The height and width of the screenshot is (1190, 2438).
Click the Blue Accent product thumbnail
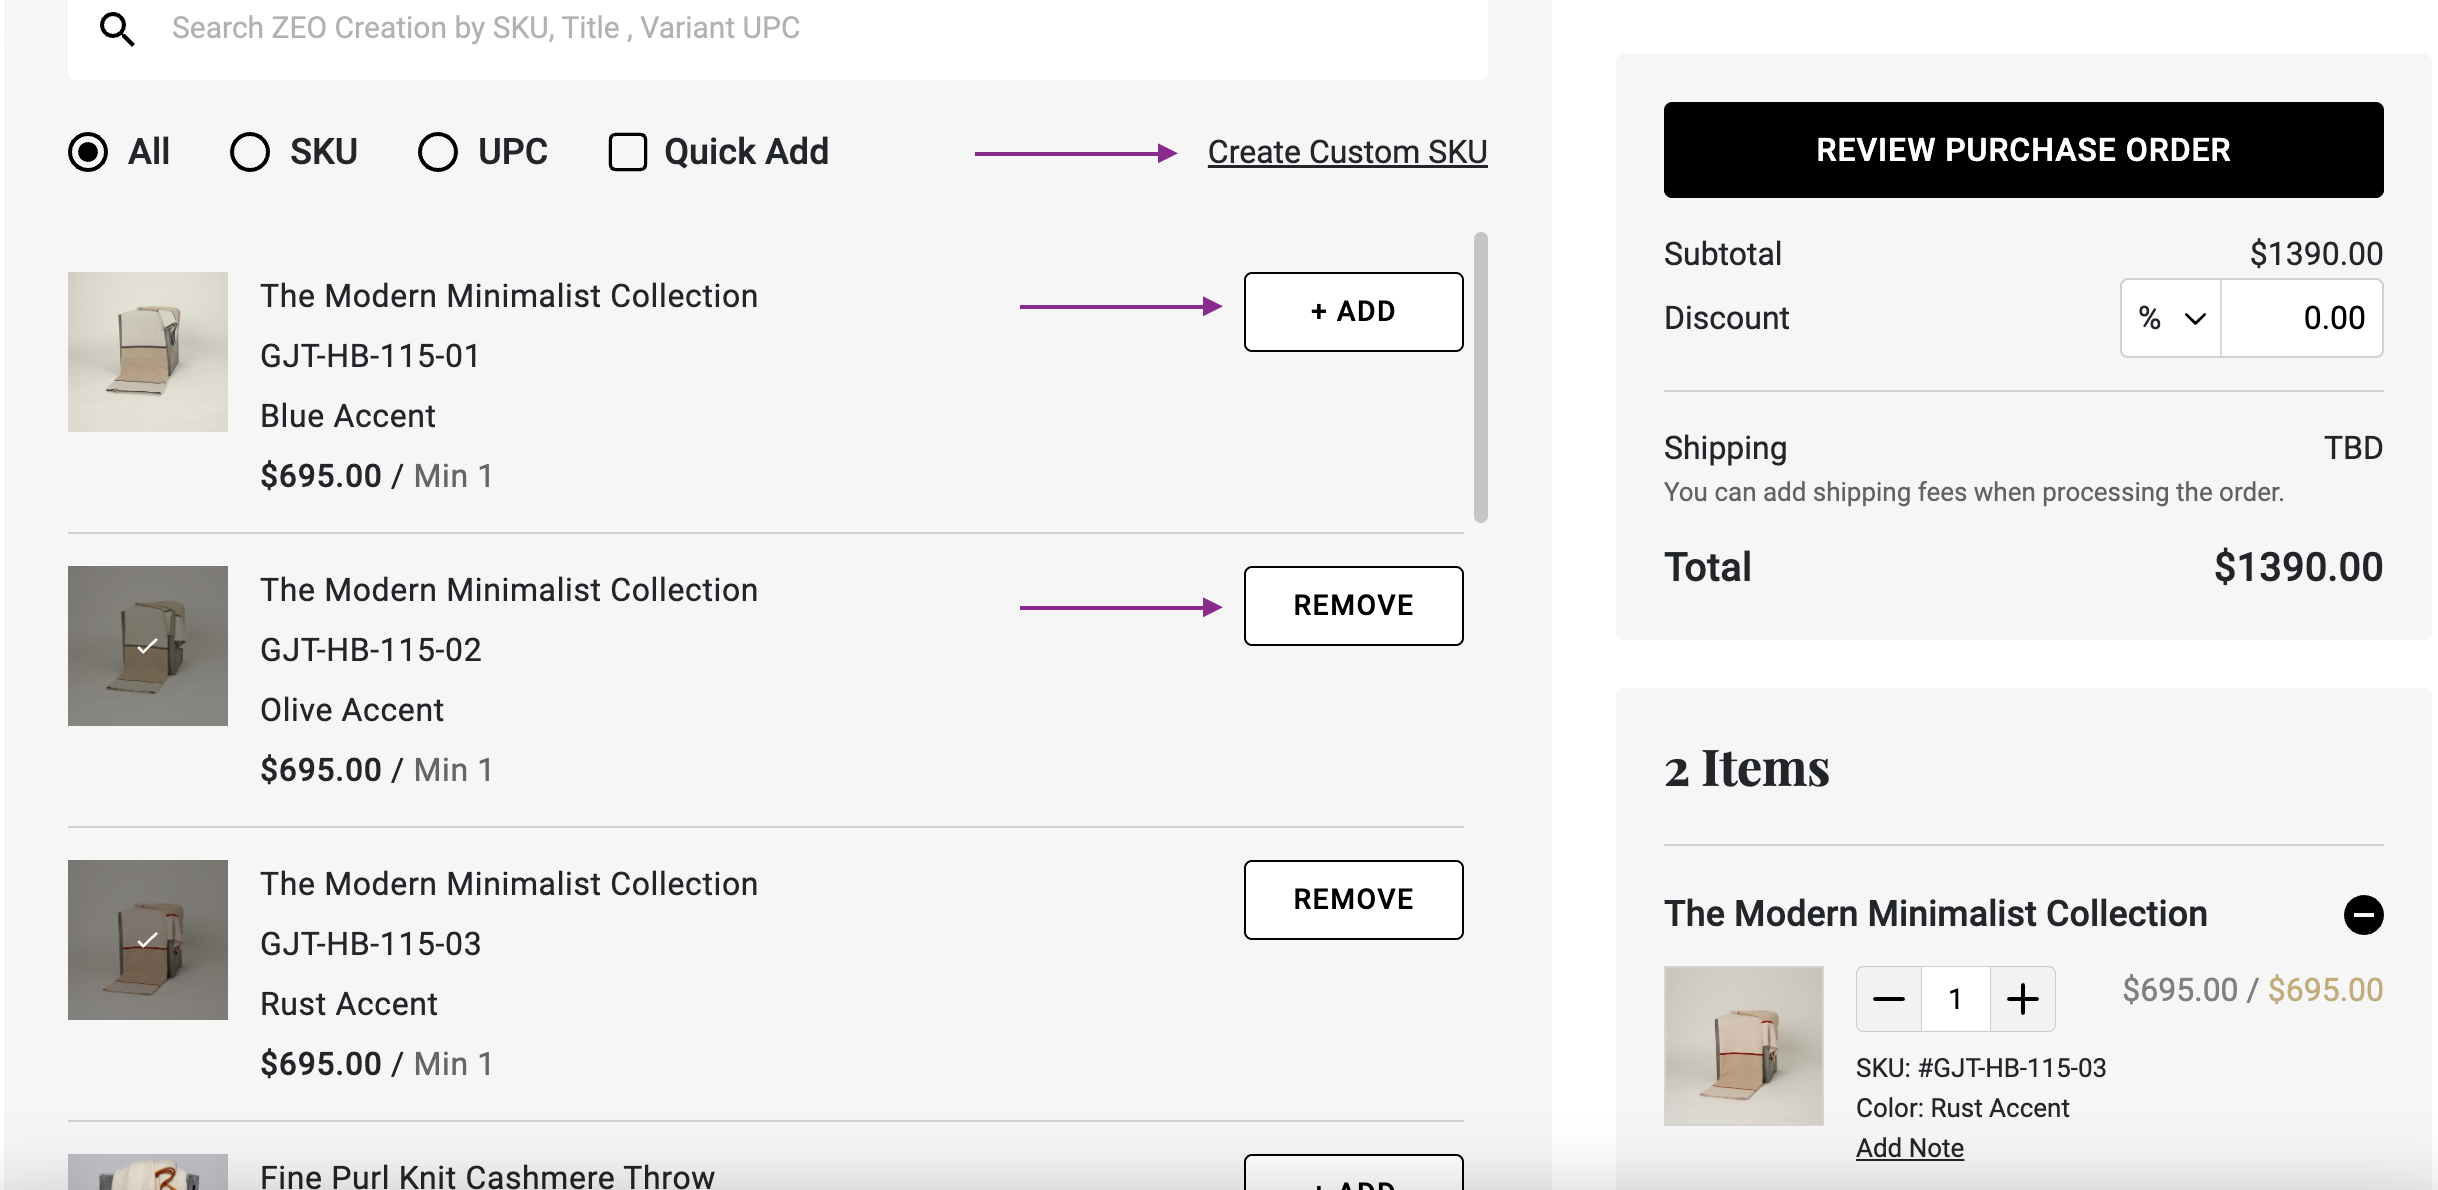pos(147,352)
